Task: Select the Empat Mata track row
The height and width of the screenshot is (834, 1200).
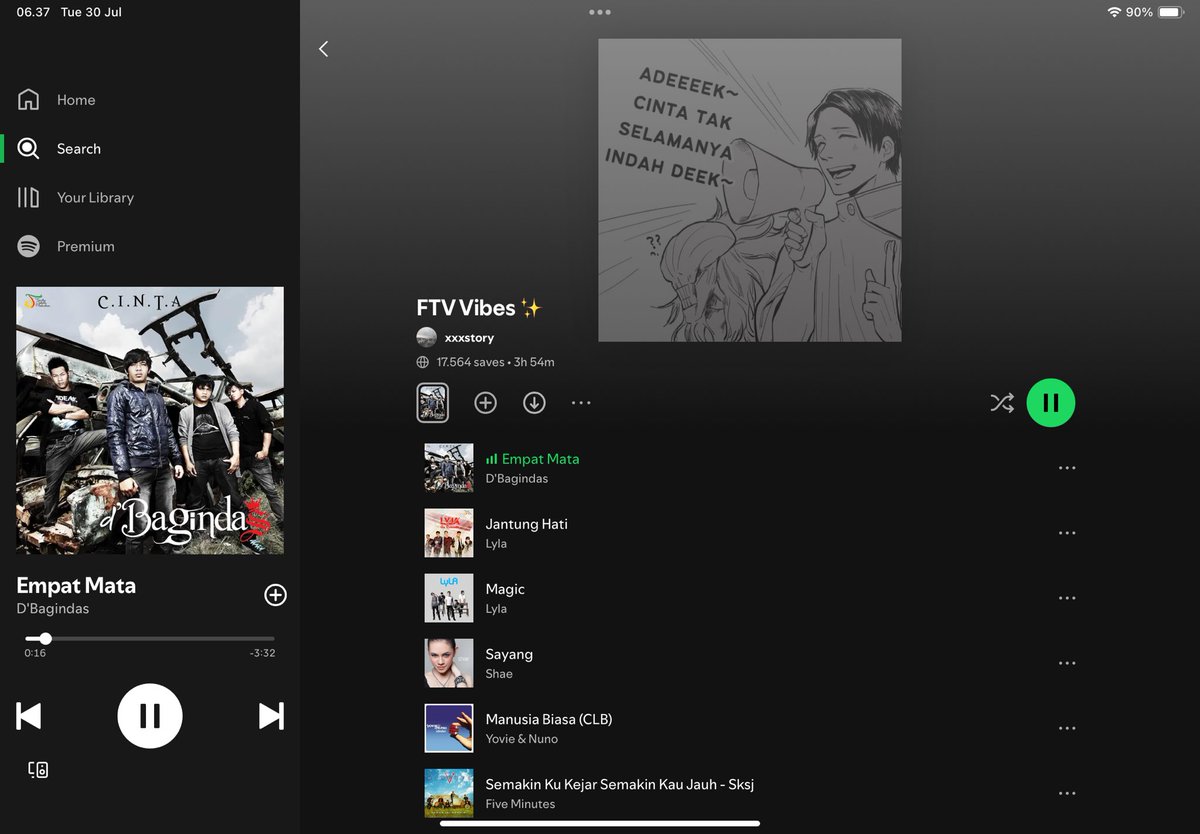Action: 750,468
